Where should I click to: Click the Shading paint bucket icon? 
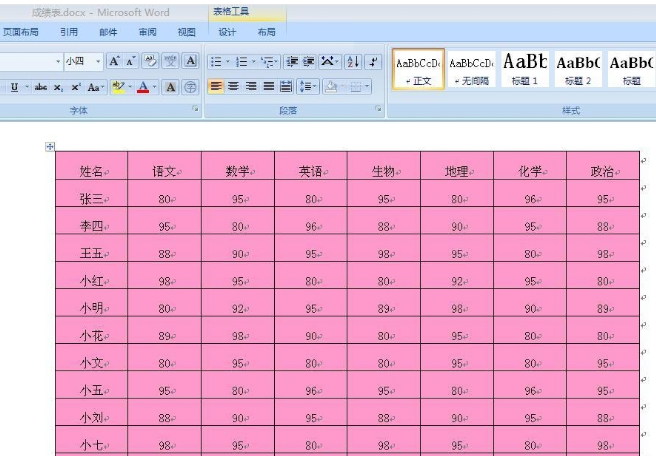(x=331, y=87)
